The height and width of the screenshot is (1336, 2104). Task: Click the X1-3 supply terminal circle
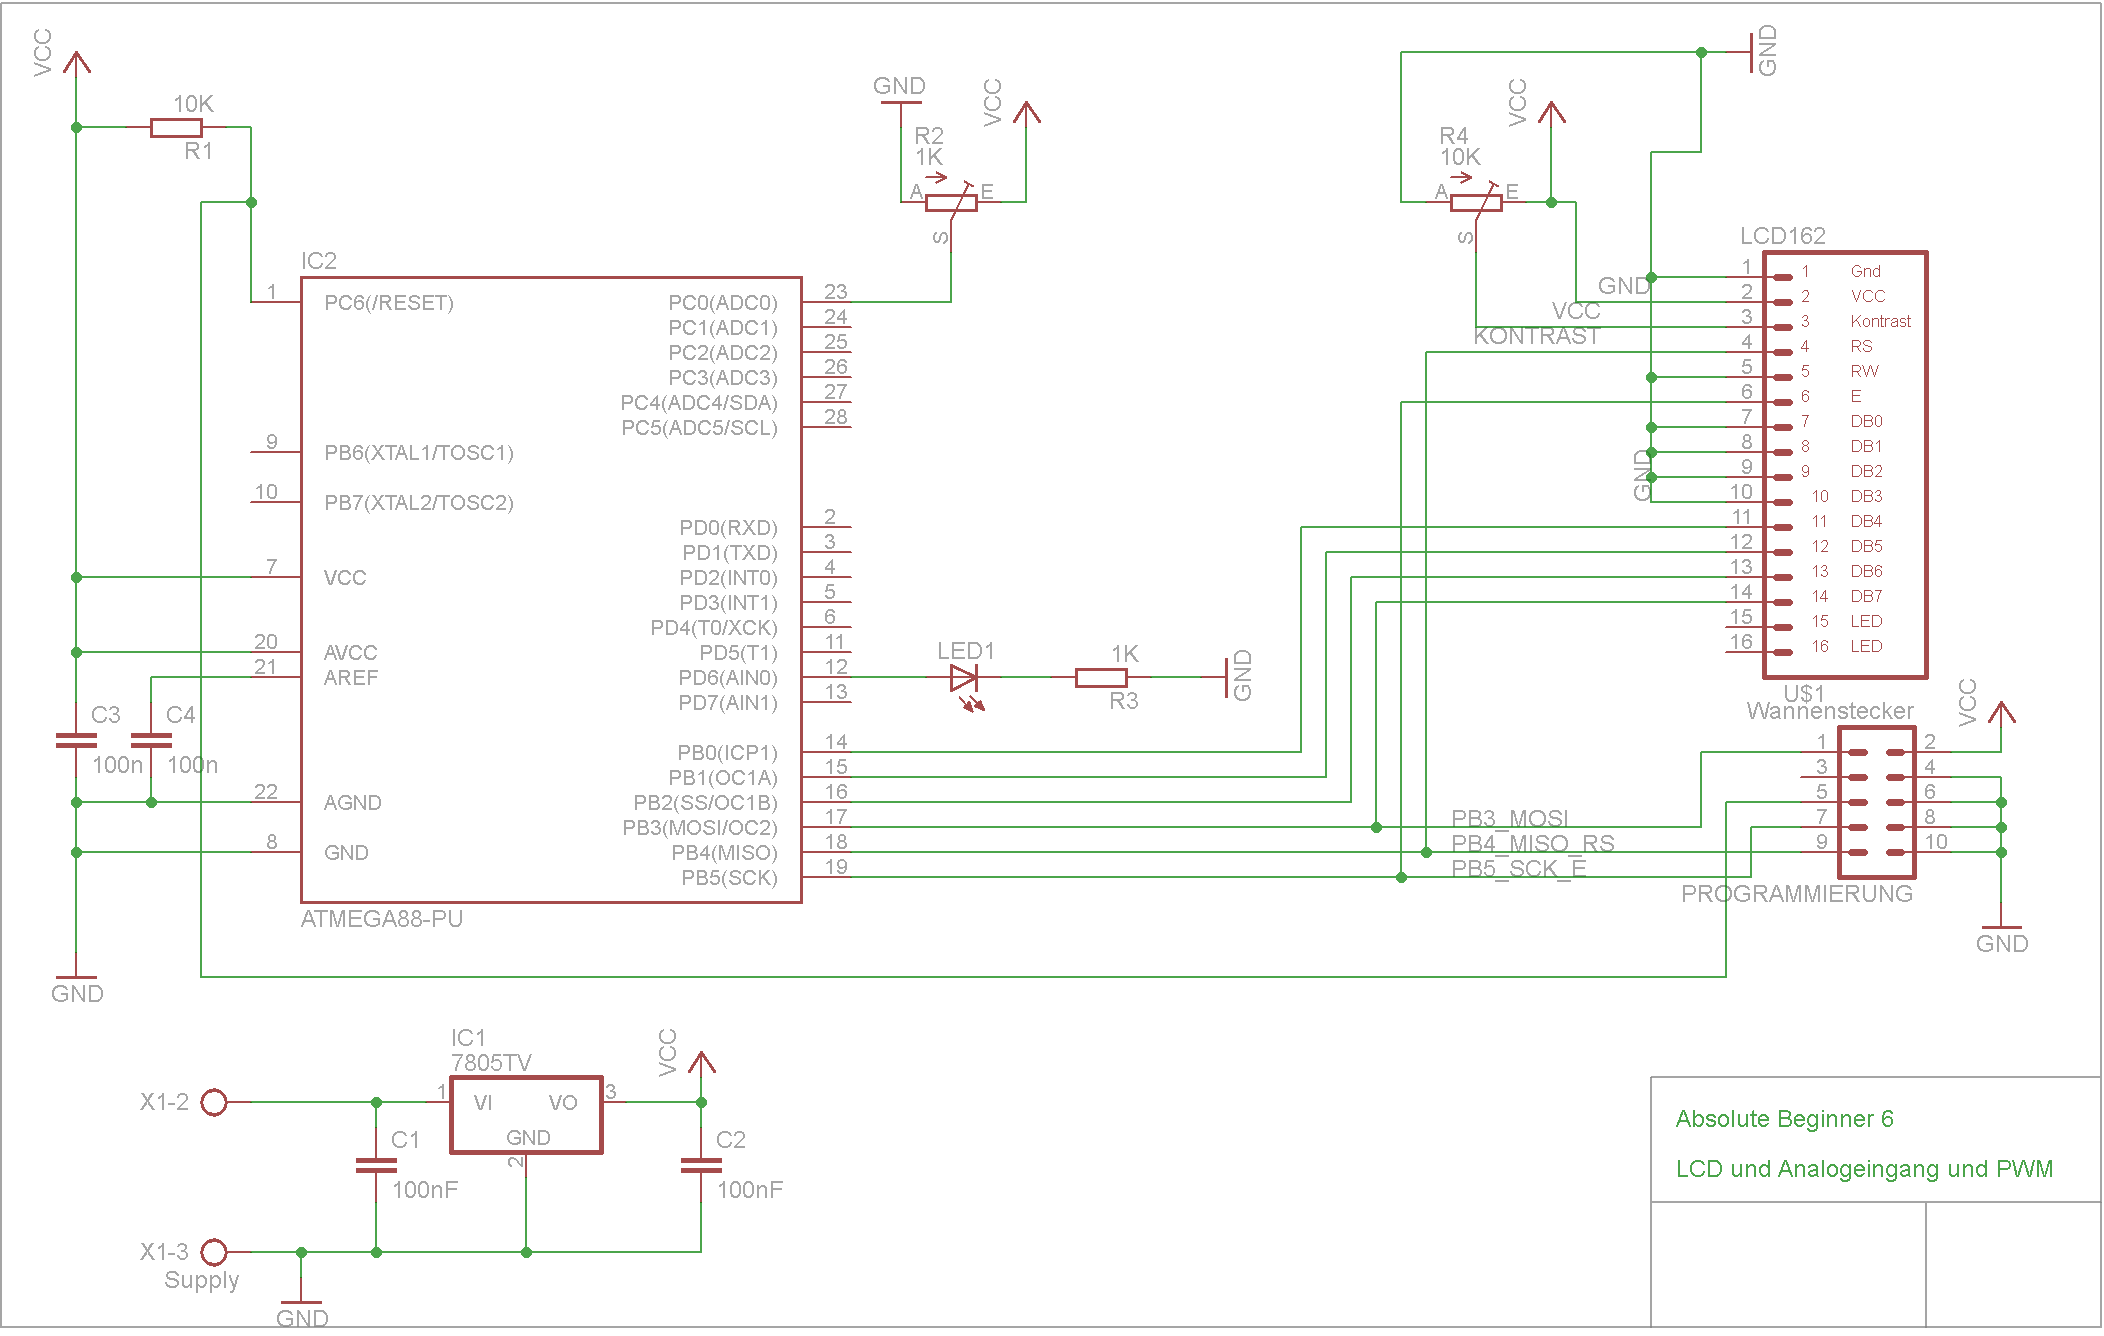point(214,1252)
